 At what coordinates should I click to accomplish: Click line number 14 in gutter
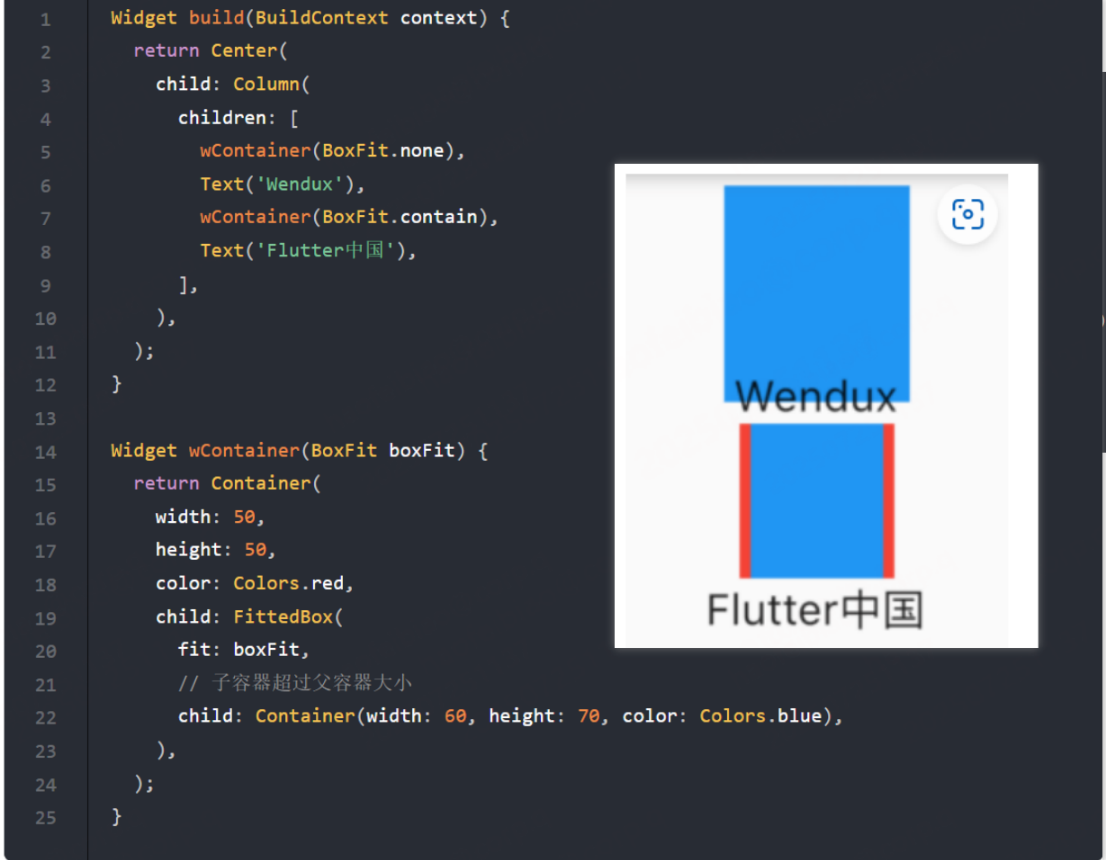(x=46, y=452)
